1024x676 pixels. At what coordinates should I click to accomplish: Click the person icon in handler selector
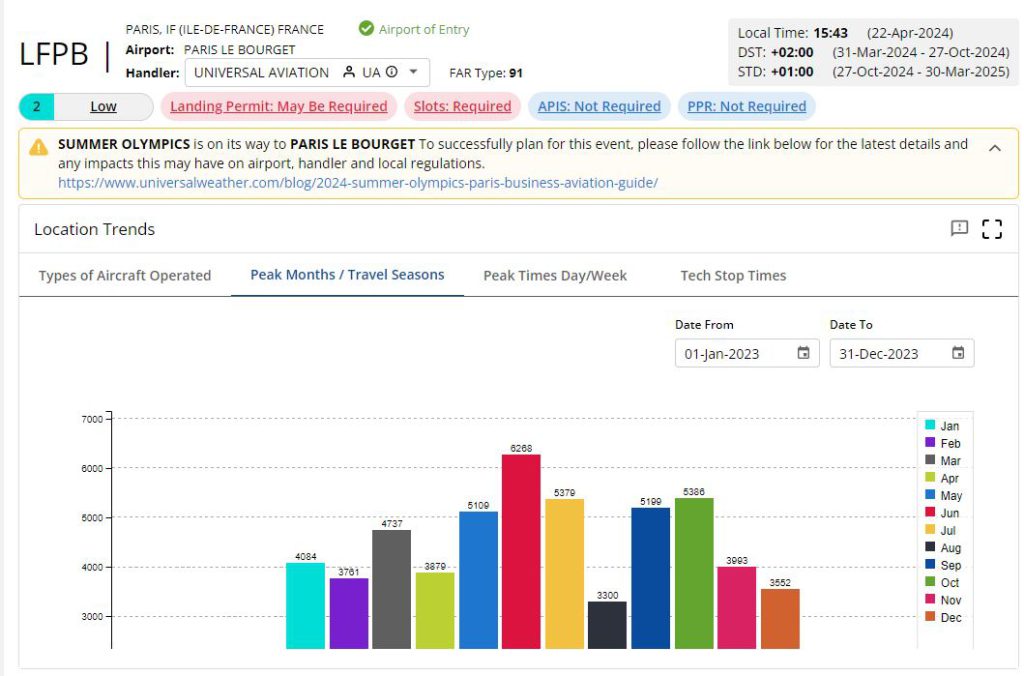click(x=348, y=72)
